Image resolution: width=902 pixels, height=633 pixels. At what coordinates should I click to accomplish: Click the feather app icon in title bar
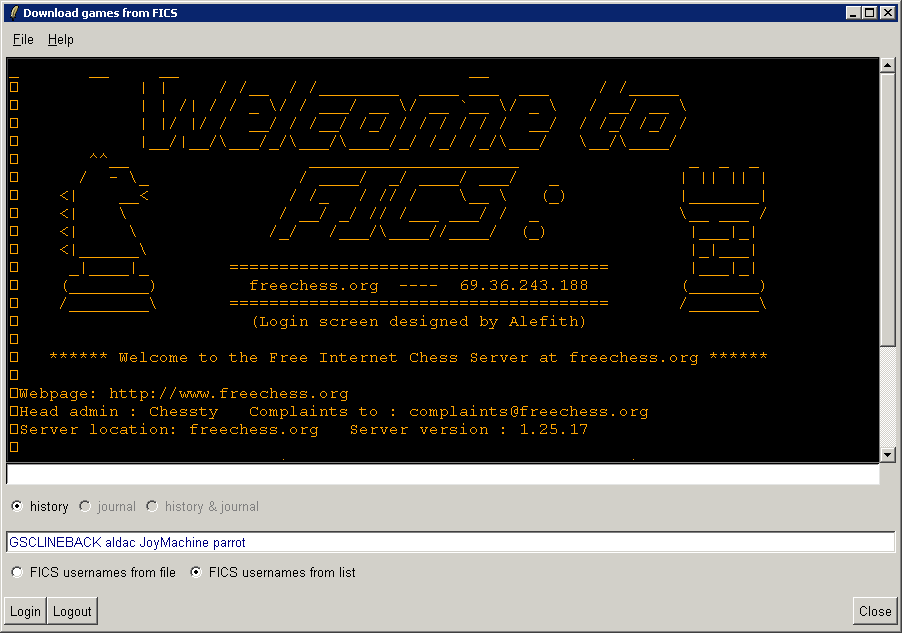point(12,13)
